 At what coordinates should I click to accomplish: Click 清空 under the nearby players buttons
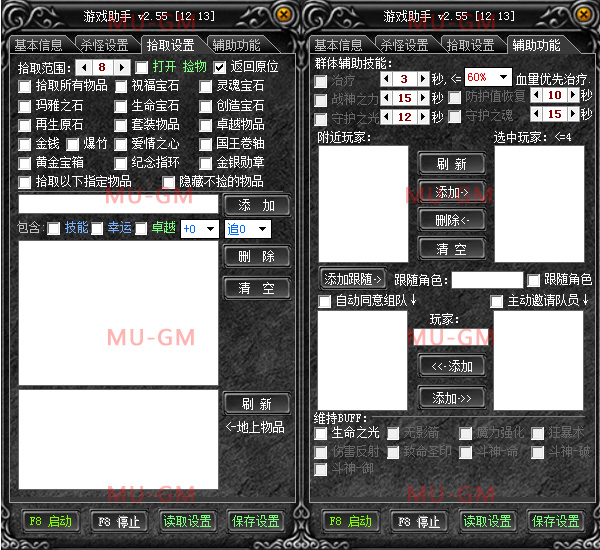pos(452,248)
